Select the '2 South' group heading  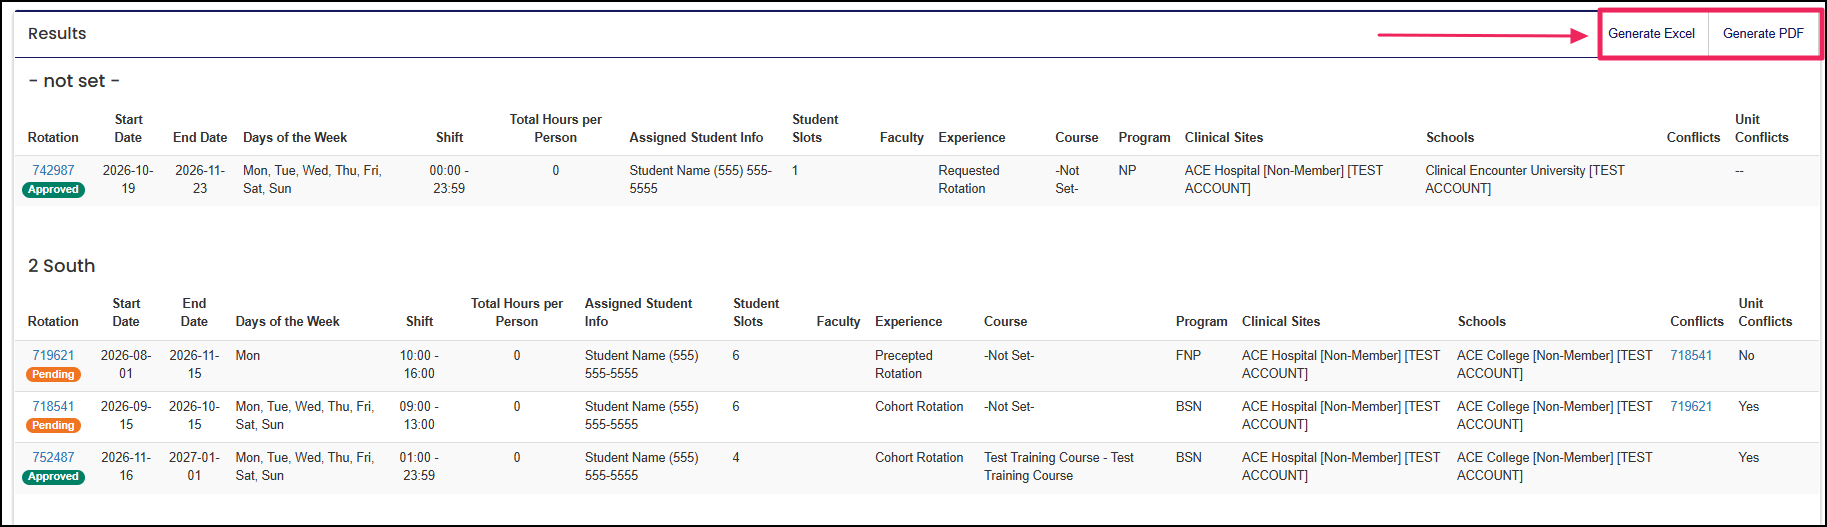tap(62, 266)
